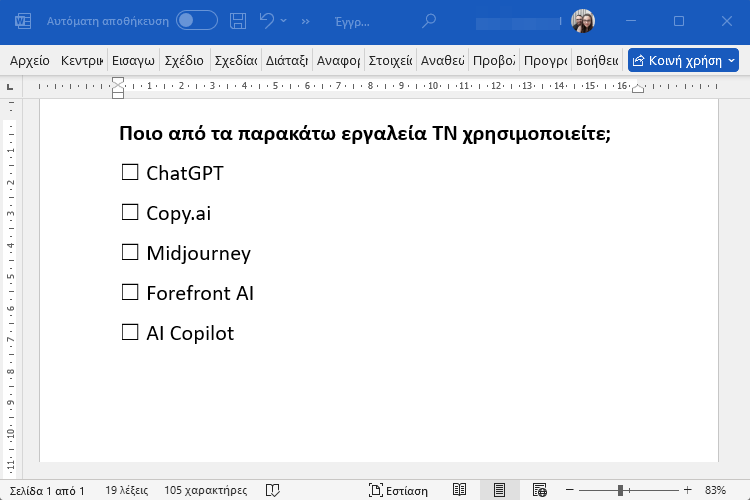Click the 105 χαρακτήρες status entry
Image resolution: width=750 pixels, height=500 pixels.
(x=206, y=490)
